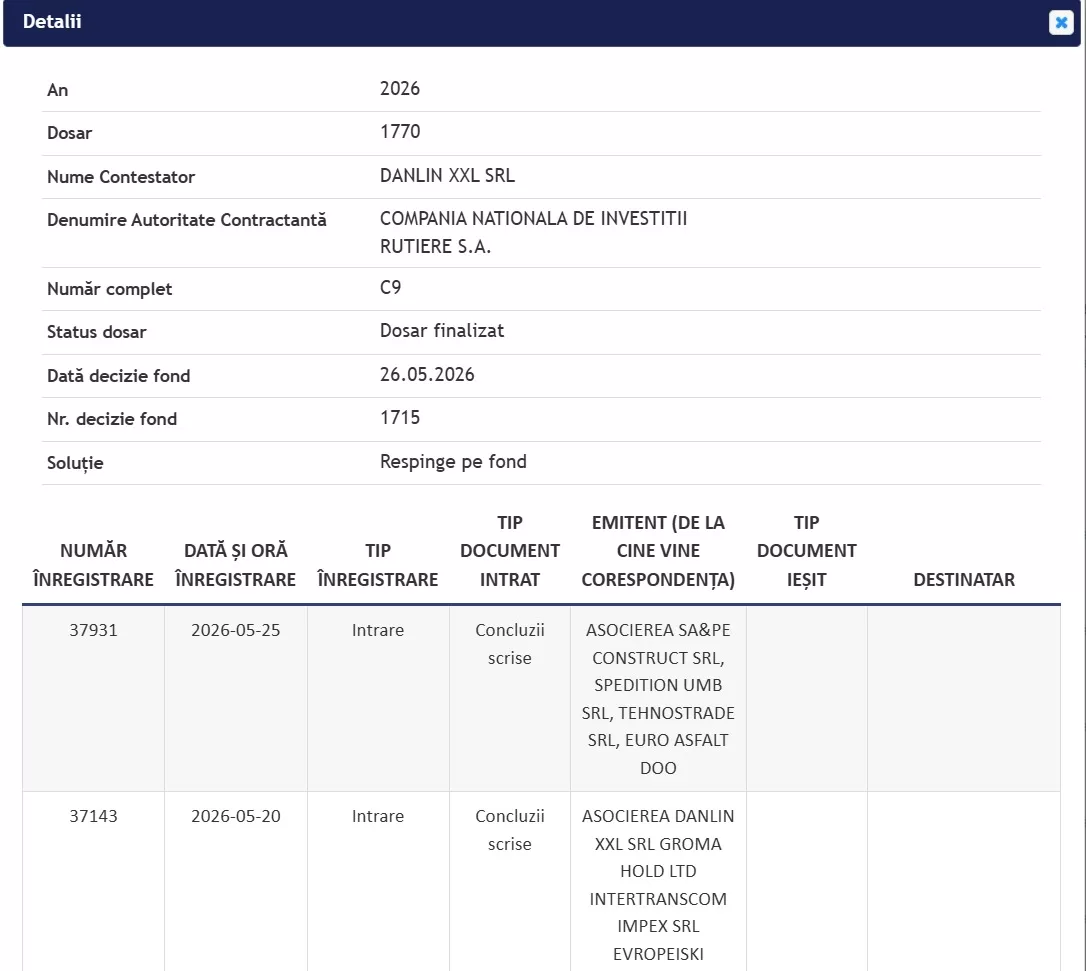Image resolution: width=1086 pixels, height=971 pixels.
Task: Click the Detalii dialog title
Action: pyautogui.click(x=52, y=21)
